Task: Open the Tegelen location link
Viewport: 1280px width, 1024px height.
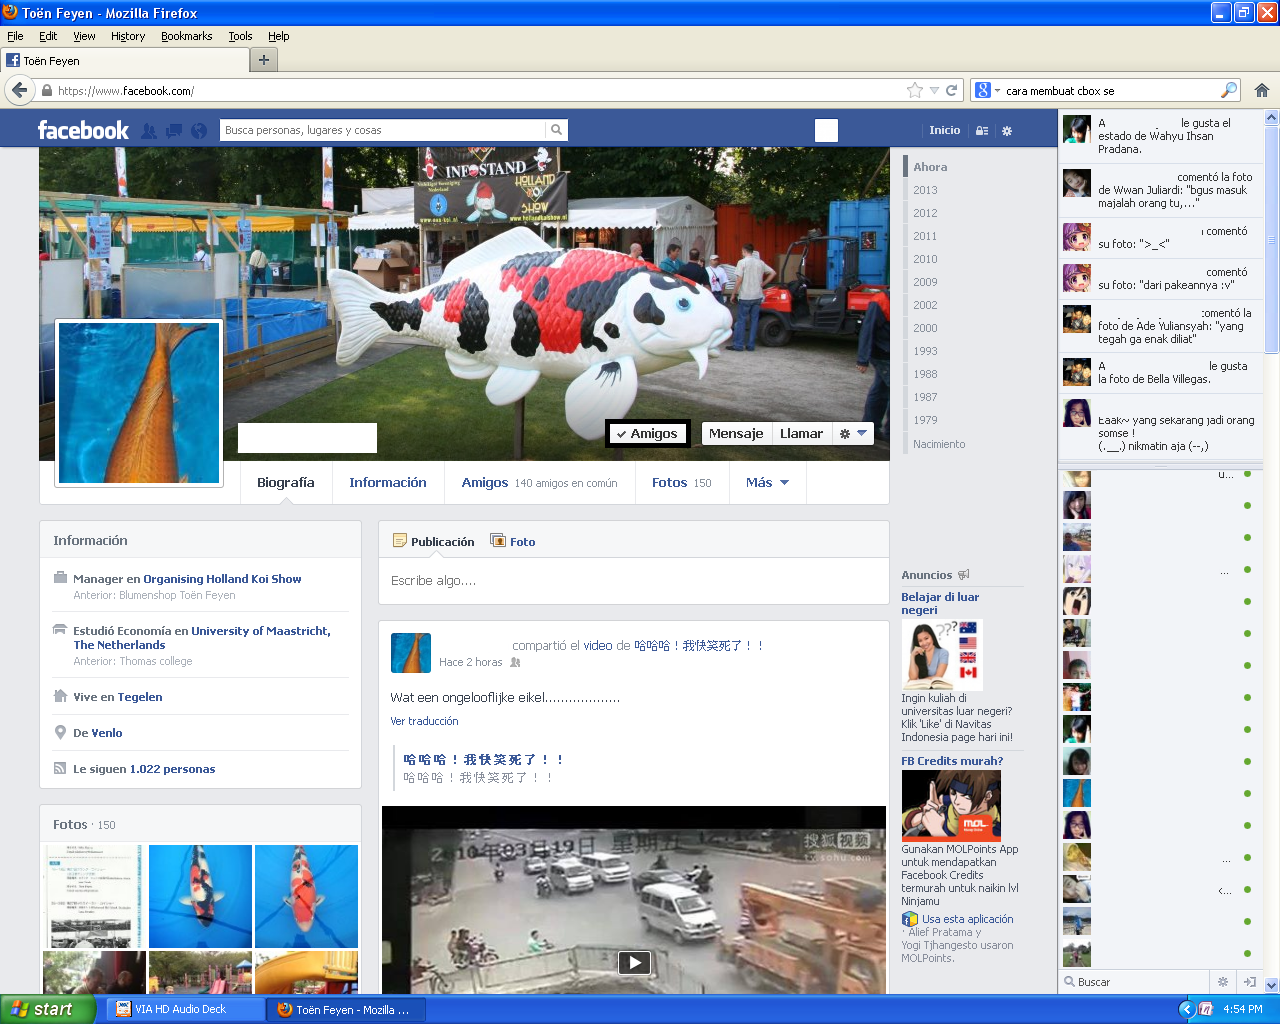Action: tap(140, 697)
